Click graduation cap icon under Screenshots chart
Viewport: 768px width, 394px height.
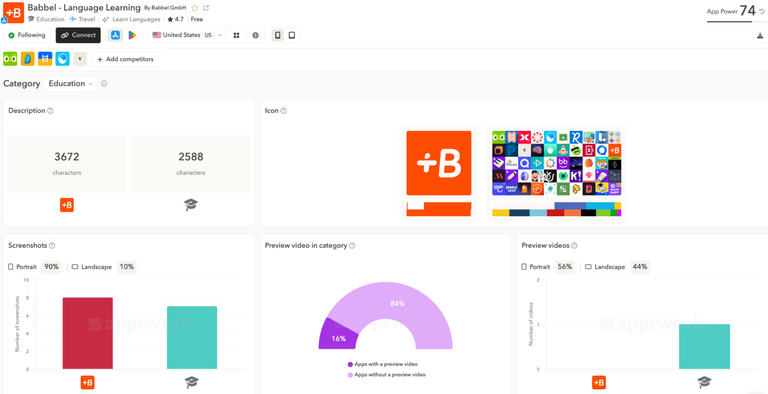192,383
